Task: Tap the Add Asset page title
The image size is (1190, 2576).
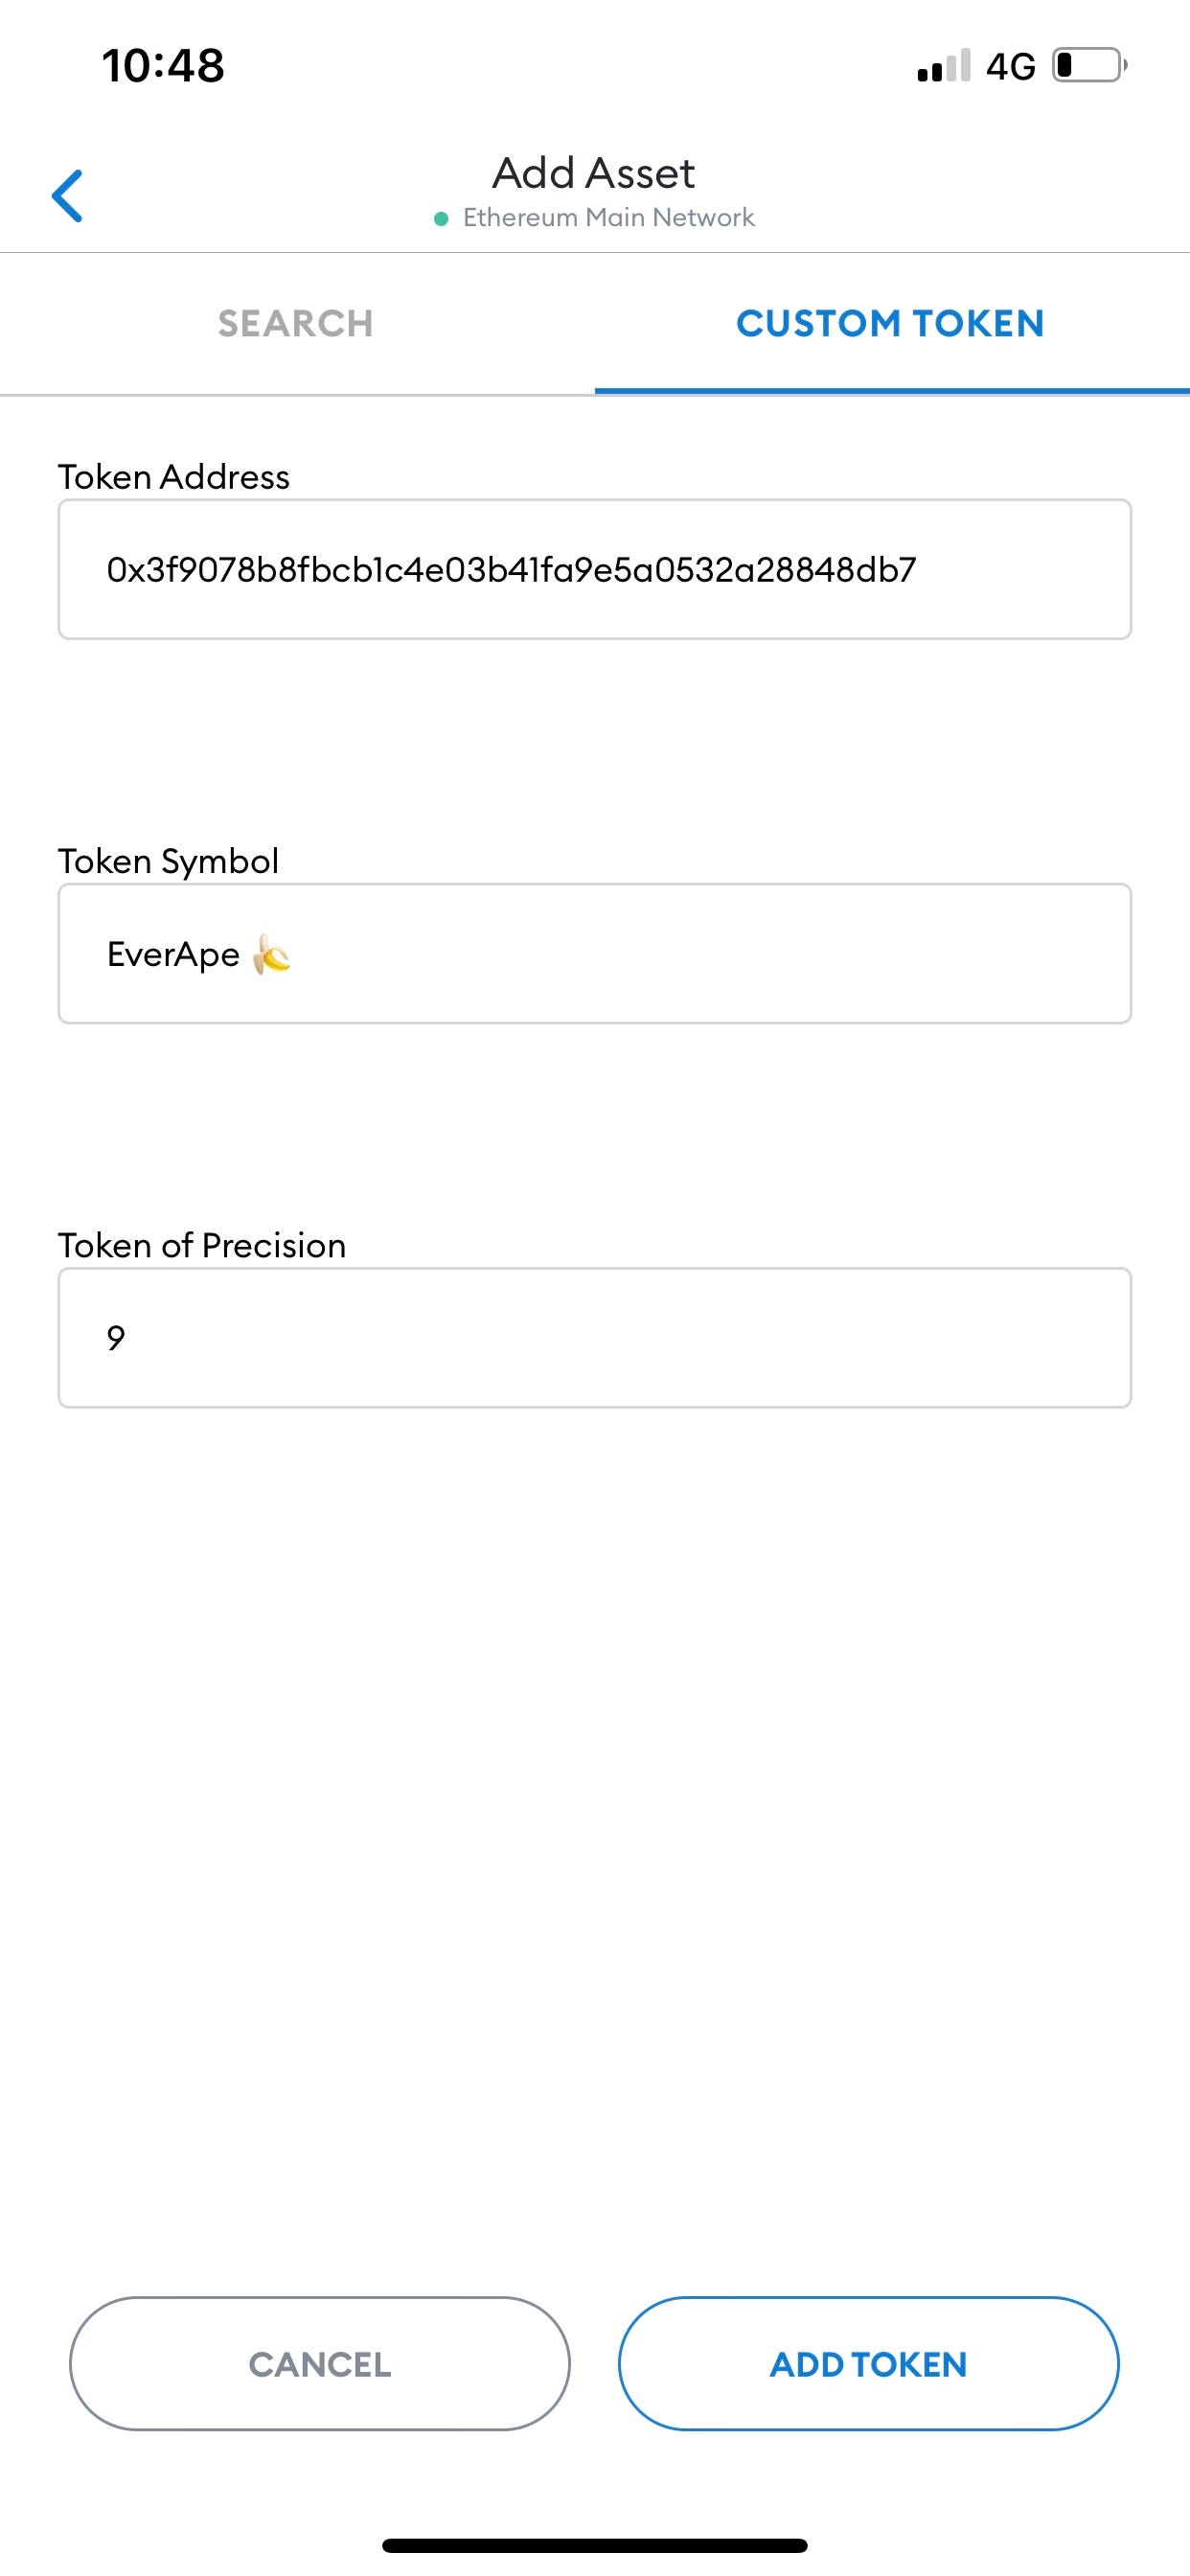Action: [x=593, y=173]
